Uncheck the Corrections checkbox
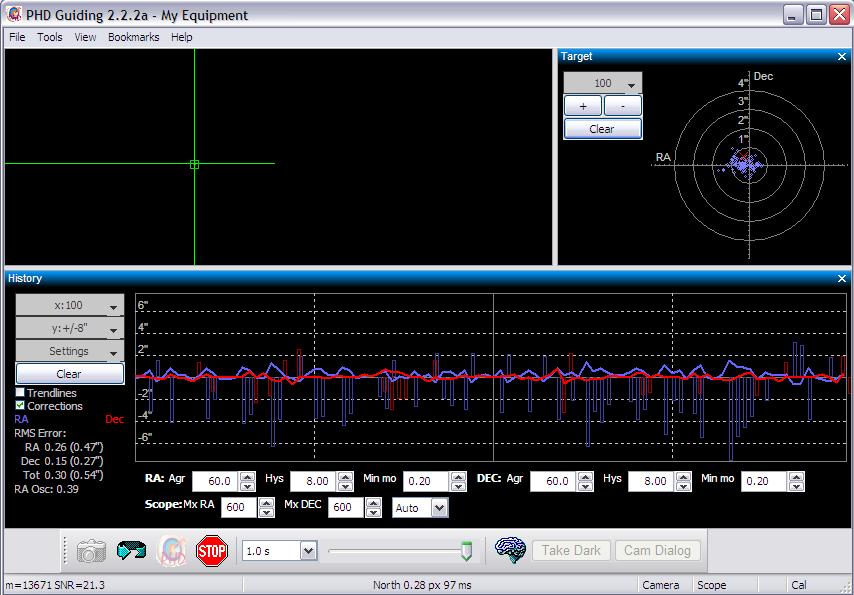 coord(20,405)
